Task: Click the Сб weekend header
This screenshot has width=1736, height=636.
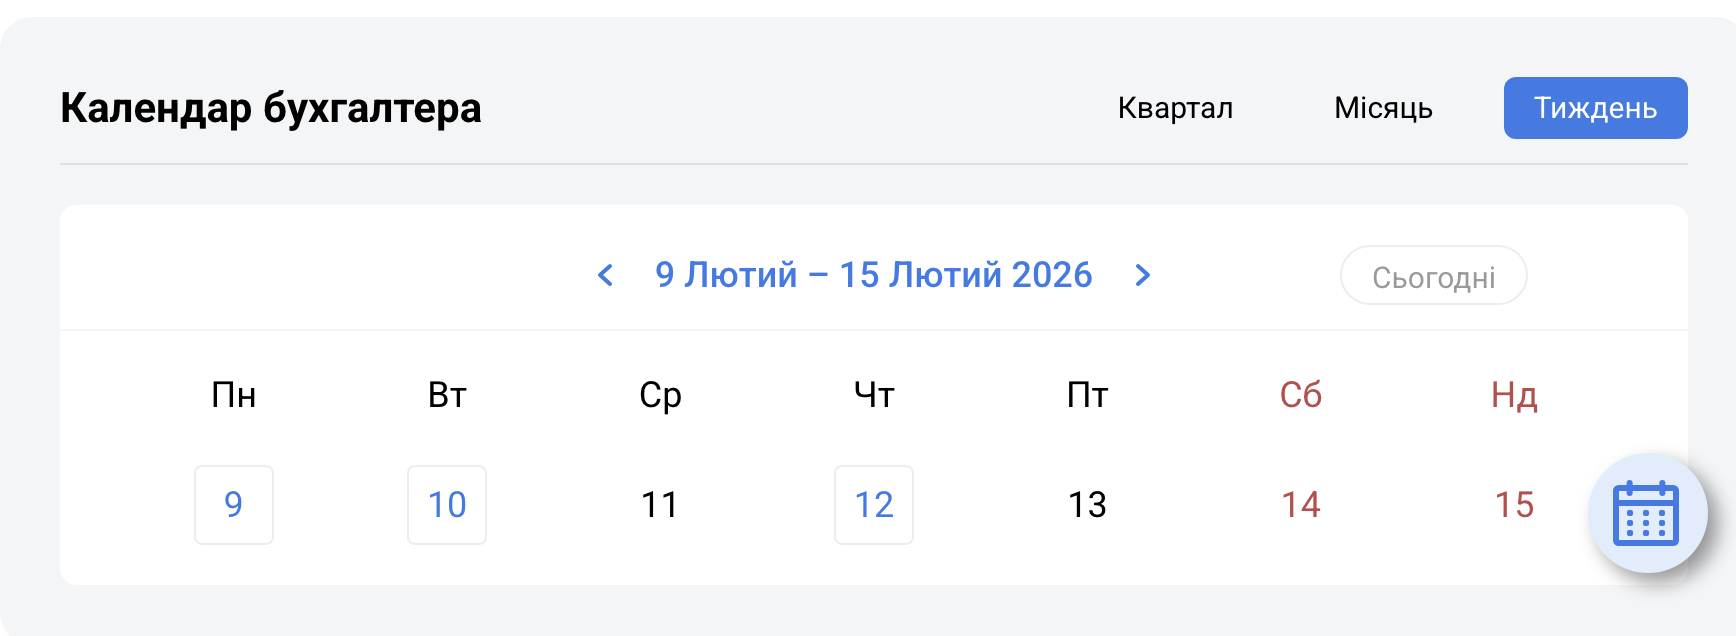Action: coord(1301,396)
